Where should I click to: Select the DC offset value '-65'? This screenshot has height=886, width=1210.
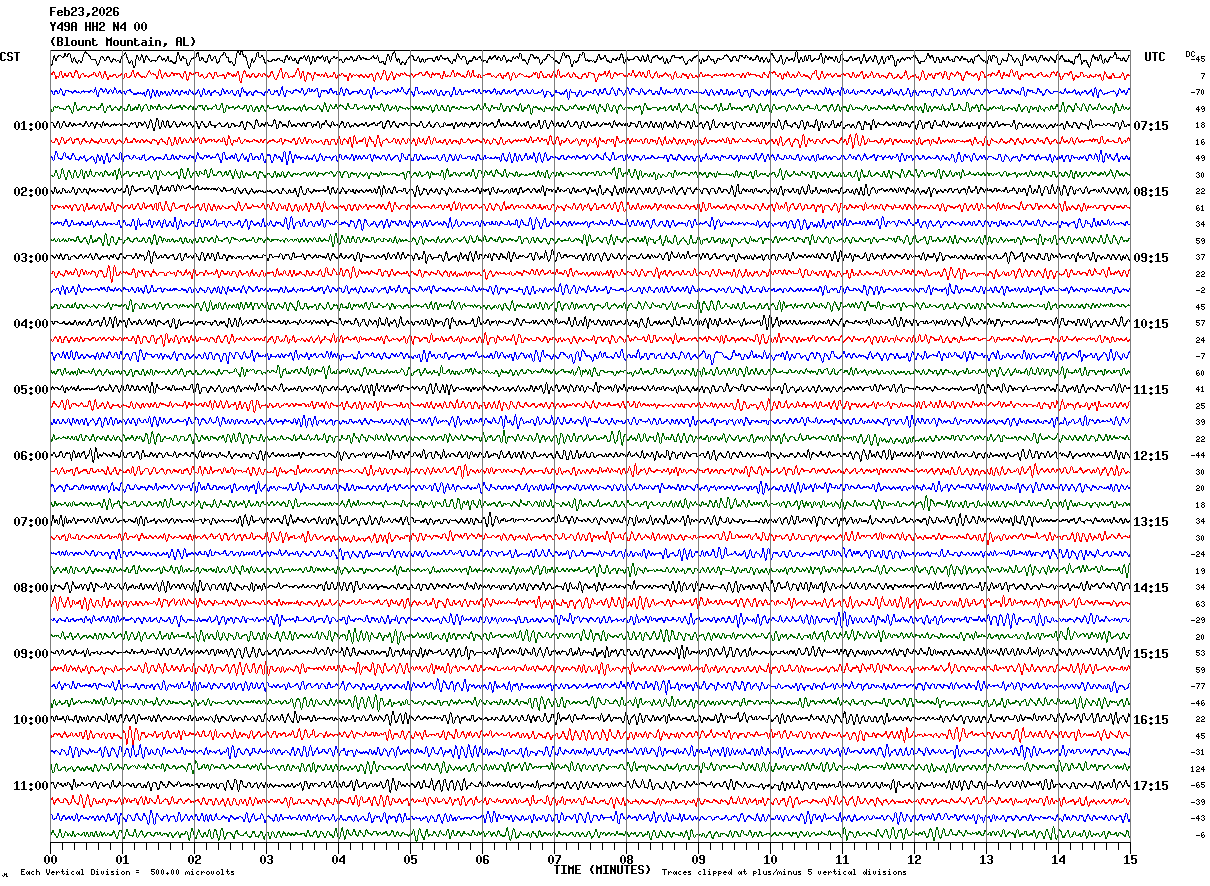pos(1197,785)
